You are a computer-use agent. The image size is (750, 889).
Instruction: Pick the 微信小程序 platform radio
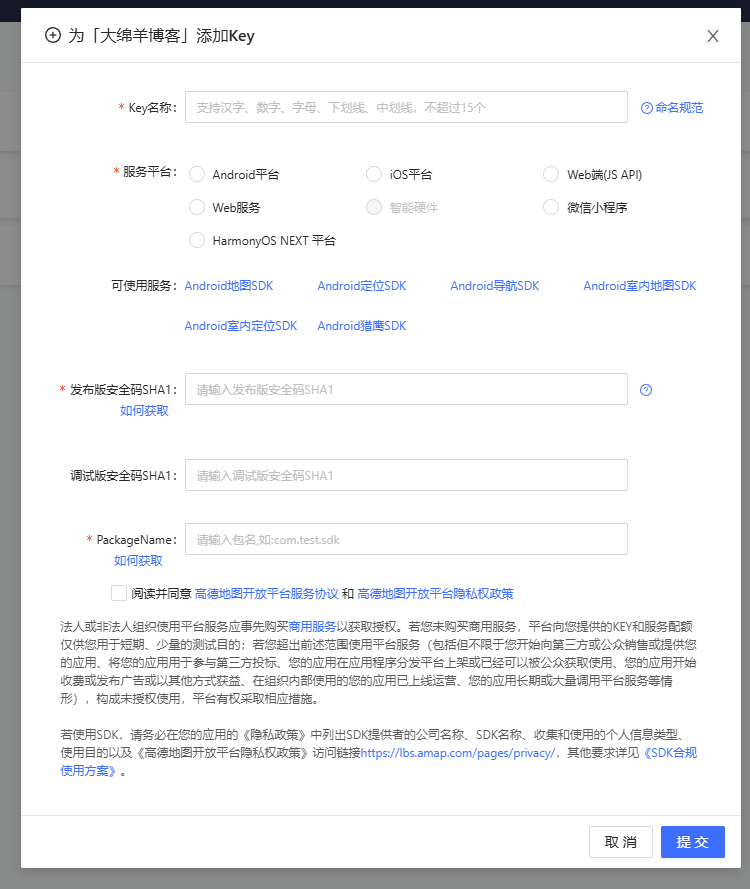tap(551, 207)
